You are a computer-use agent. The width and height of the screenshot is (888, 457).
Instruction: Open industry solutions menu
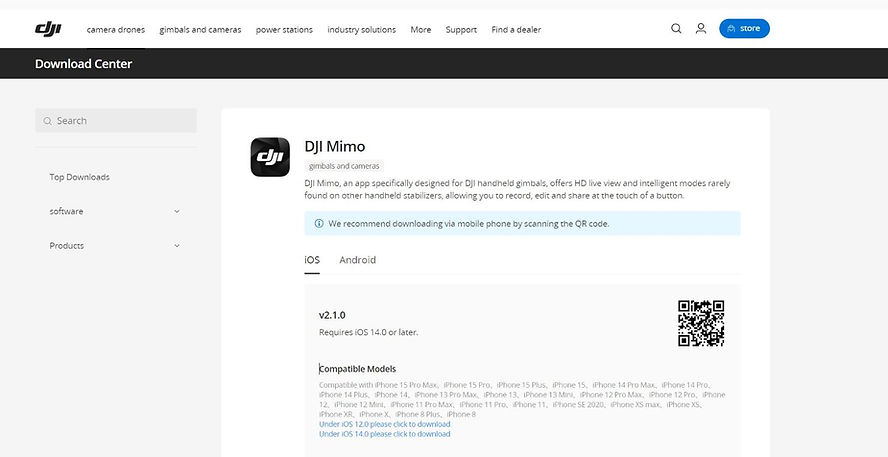(361, 29)
